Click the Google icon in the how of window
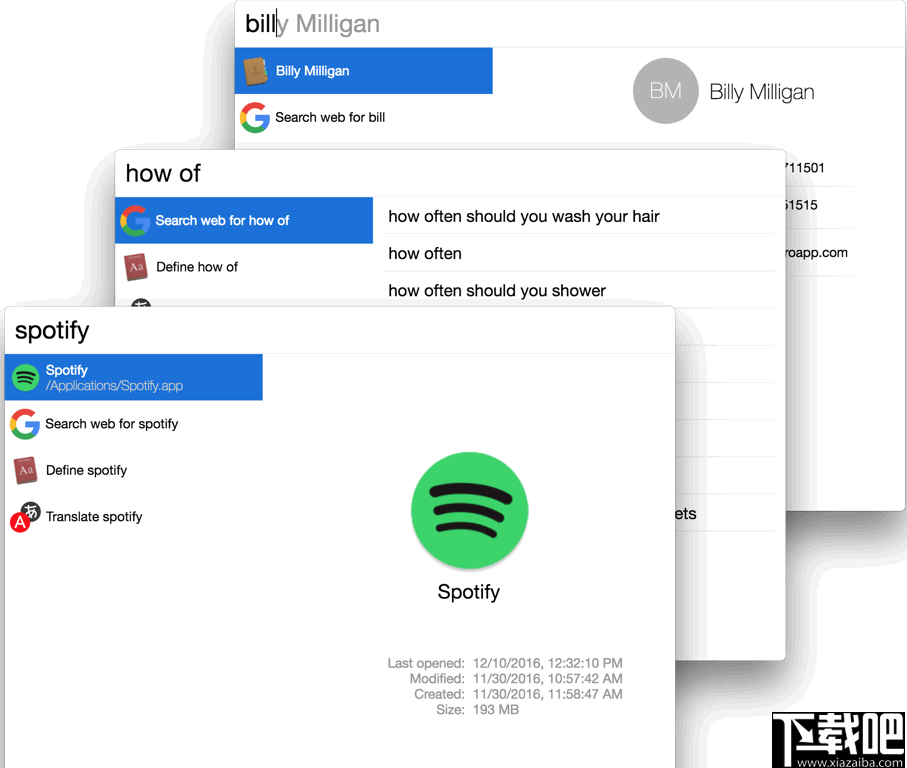The image size is (907, 768). coord(135,220)
